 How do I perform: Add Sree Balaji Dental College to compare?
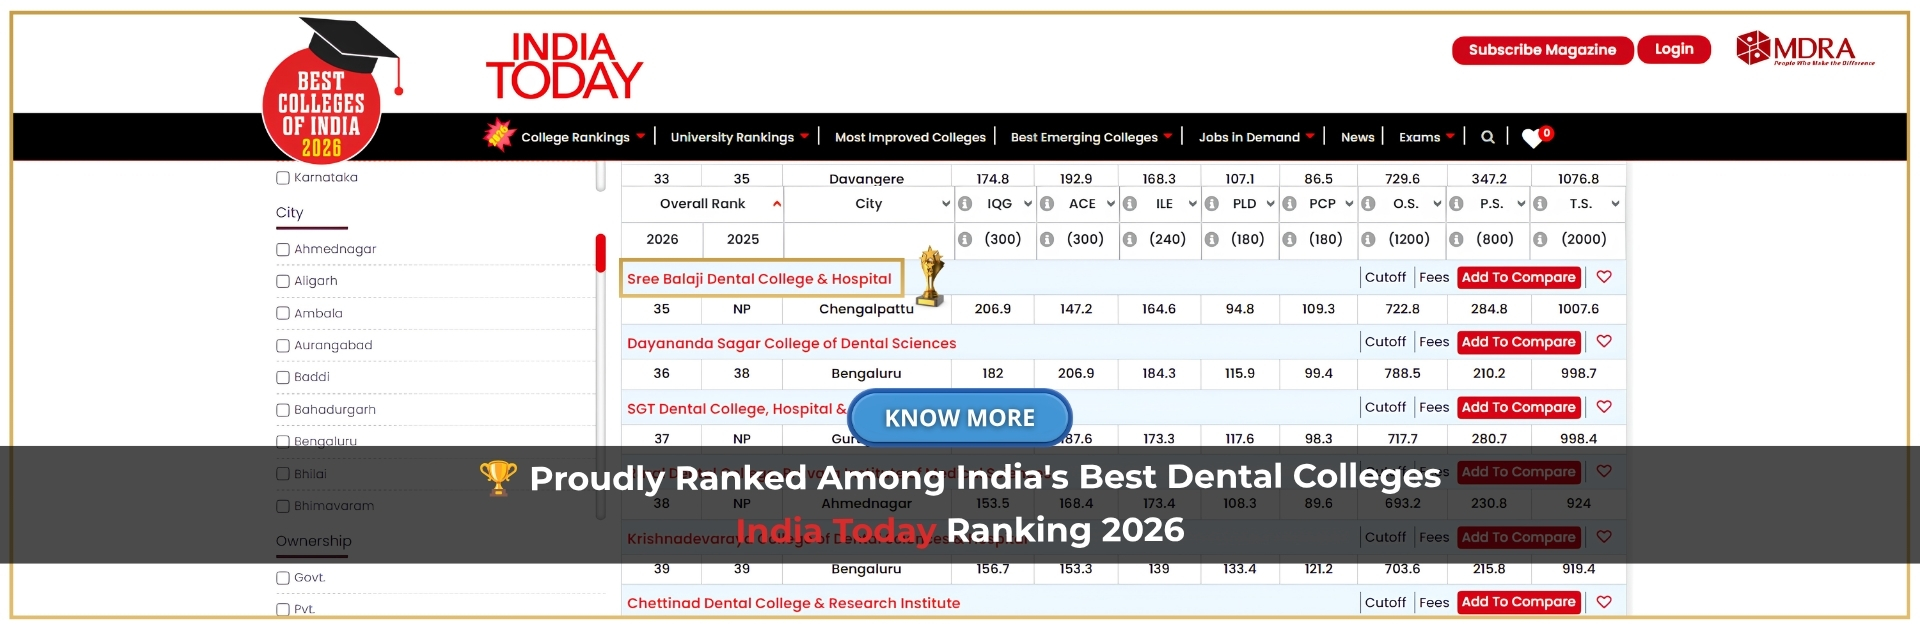1518,278
